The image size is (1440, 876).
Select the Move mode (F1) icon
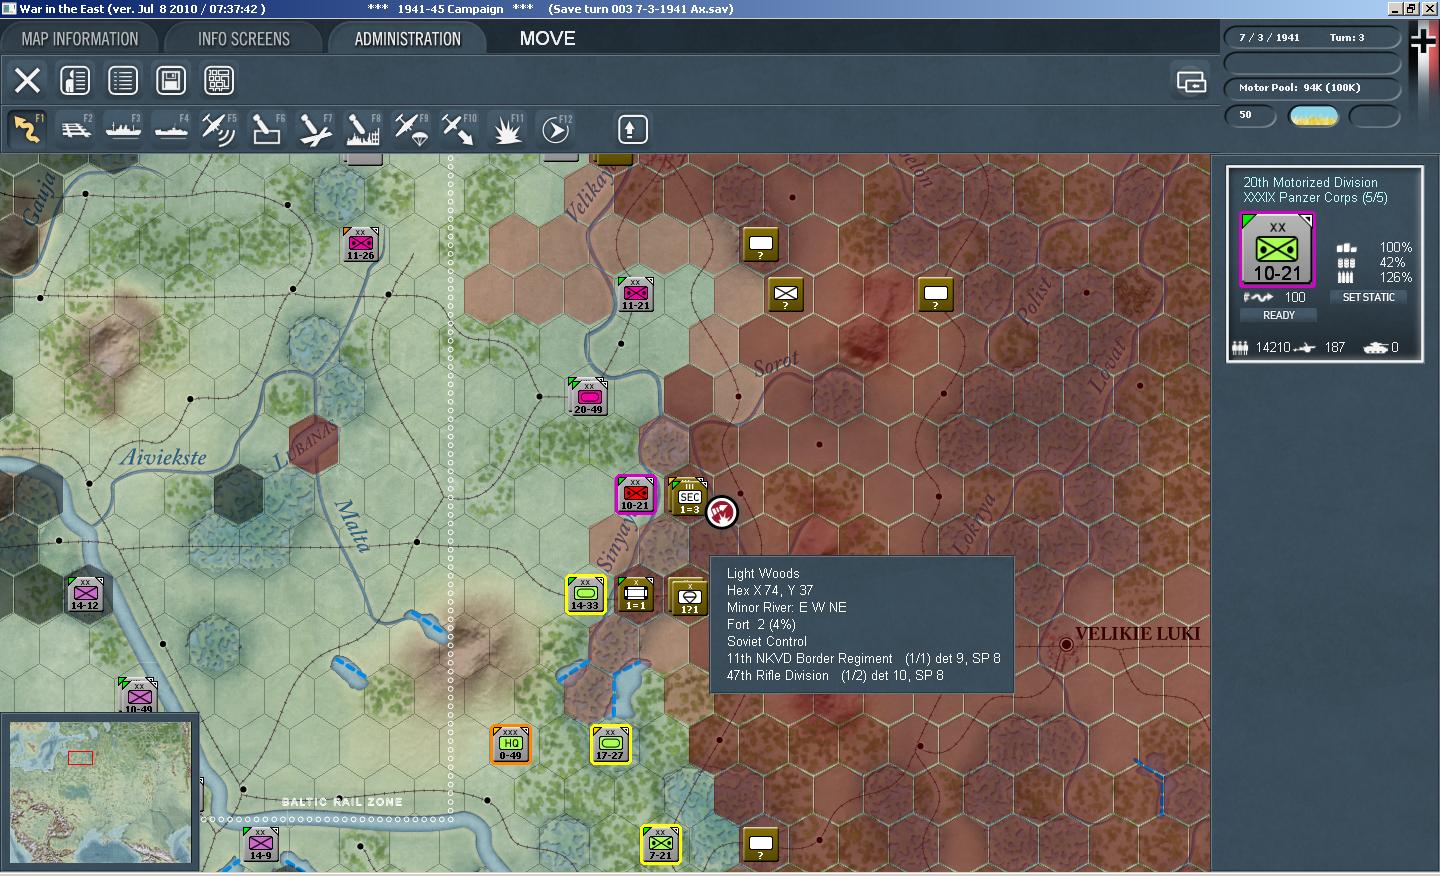tap(27, 129)
